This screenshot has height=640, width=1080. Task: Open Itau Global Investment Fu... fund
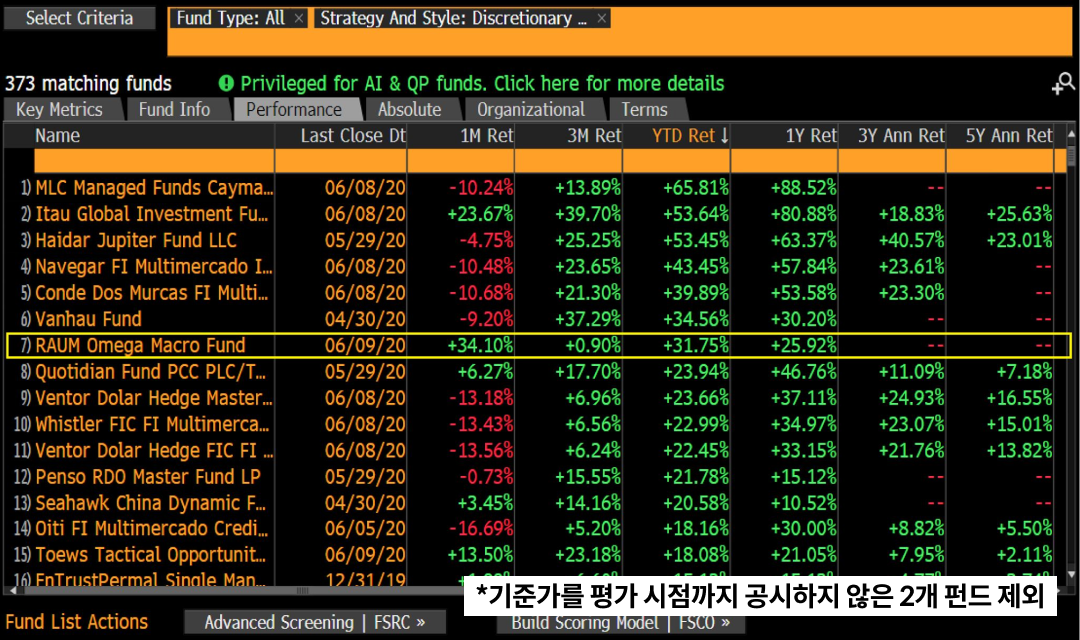(x=152, y=214)
